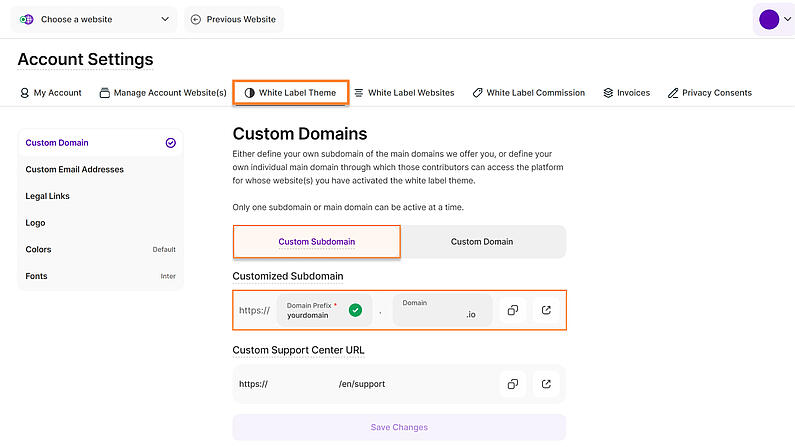
Task: Click the Inter value beside Fonts
Action: (168, 276)
